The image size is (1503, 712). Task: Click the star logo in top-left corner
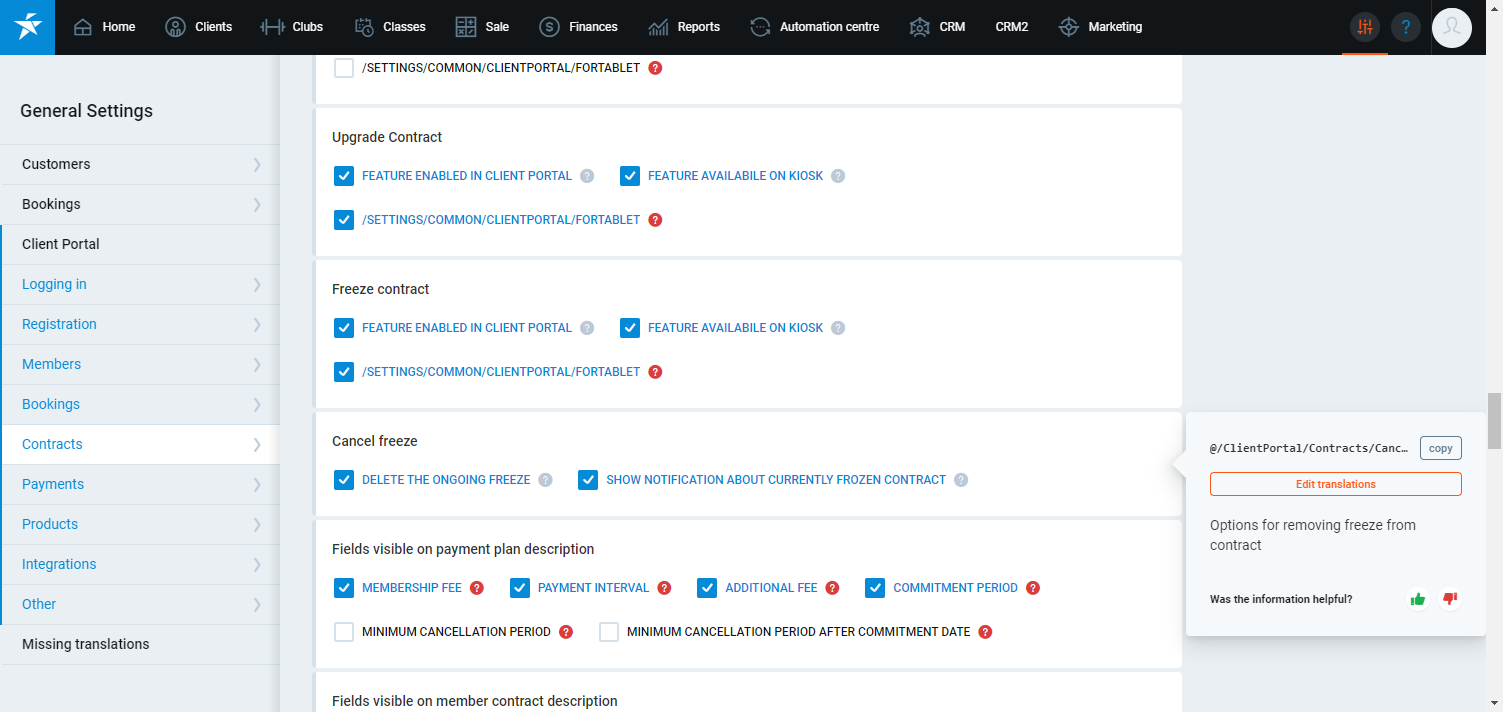[27, 27]
